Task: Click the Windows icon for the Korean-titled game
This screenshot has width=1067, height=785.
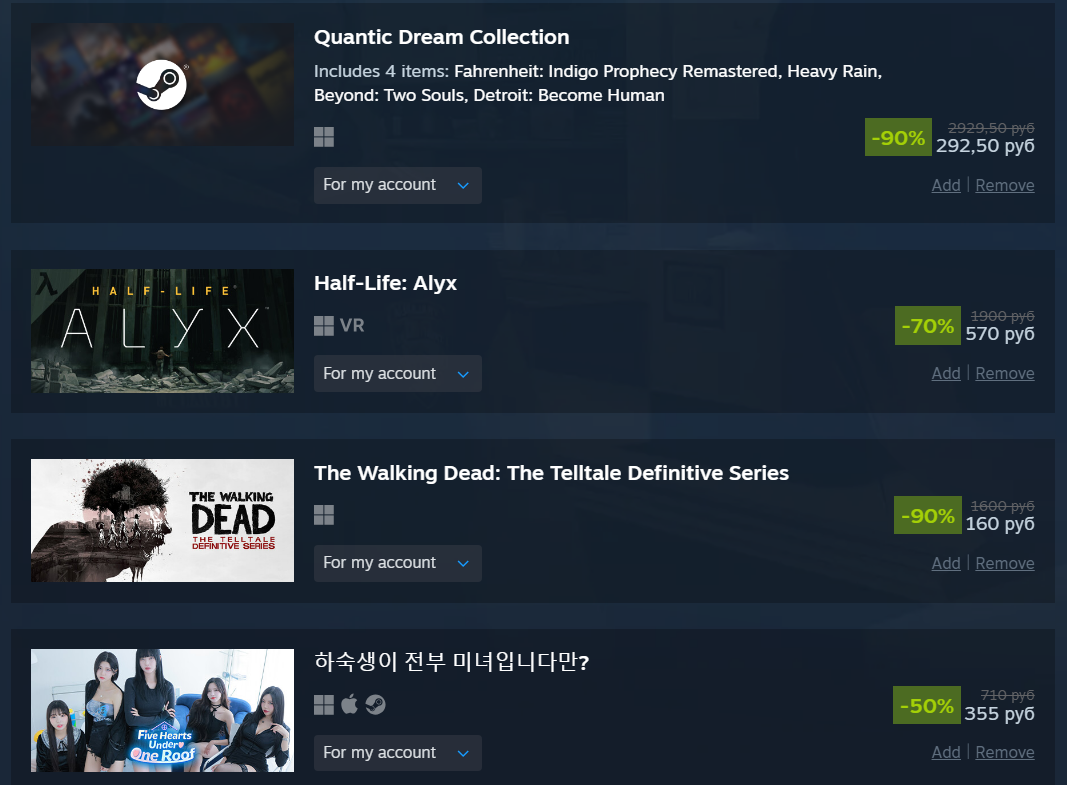Action: (x=324, y=705)
